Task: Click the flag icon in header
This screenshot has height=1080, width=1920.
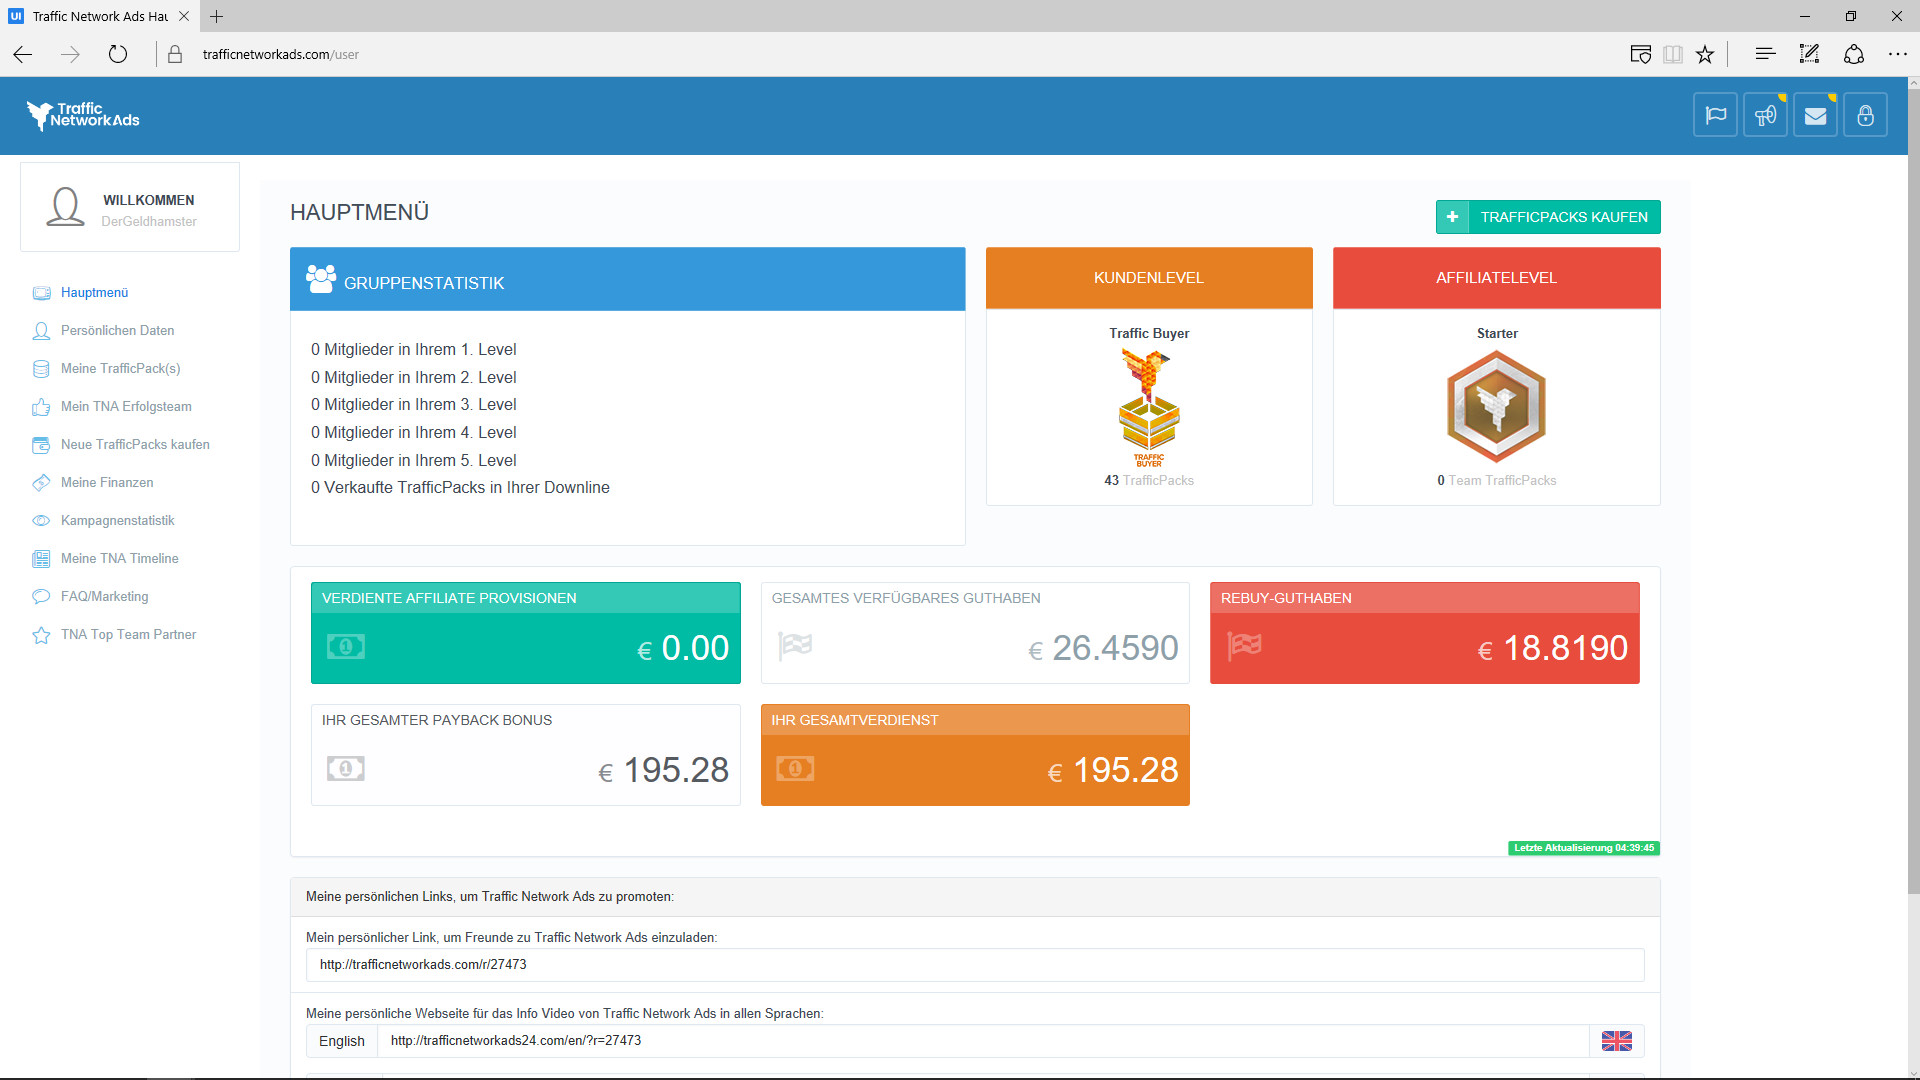Action: pos(1715,116)
